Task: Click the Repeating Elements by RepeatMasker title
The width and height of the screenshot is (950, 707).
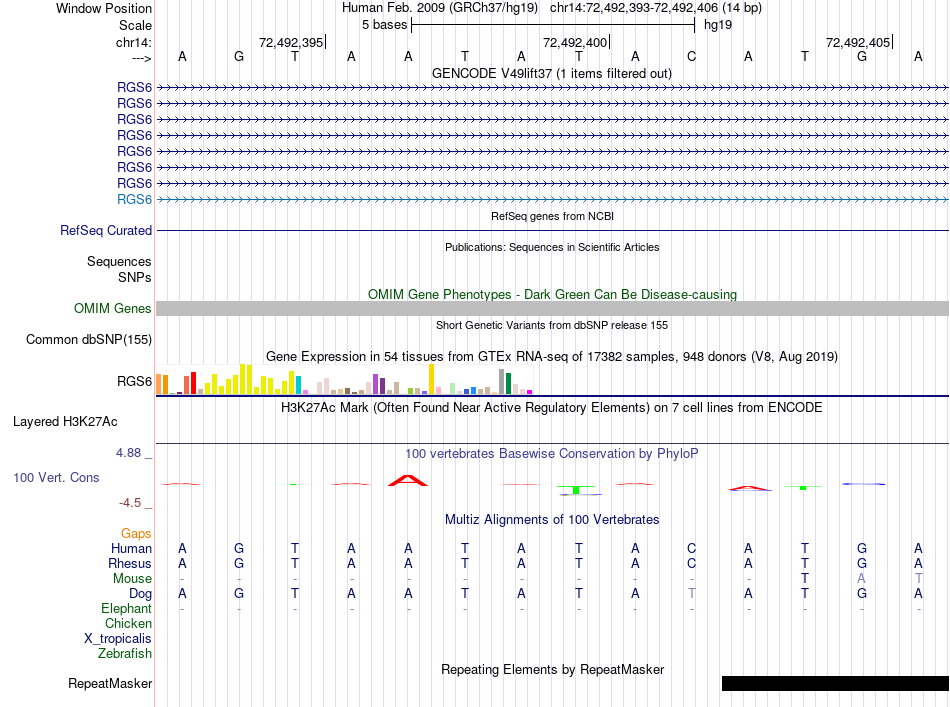Action: (552, 669)
